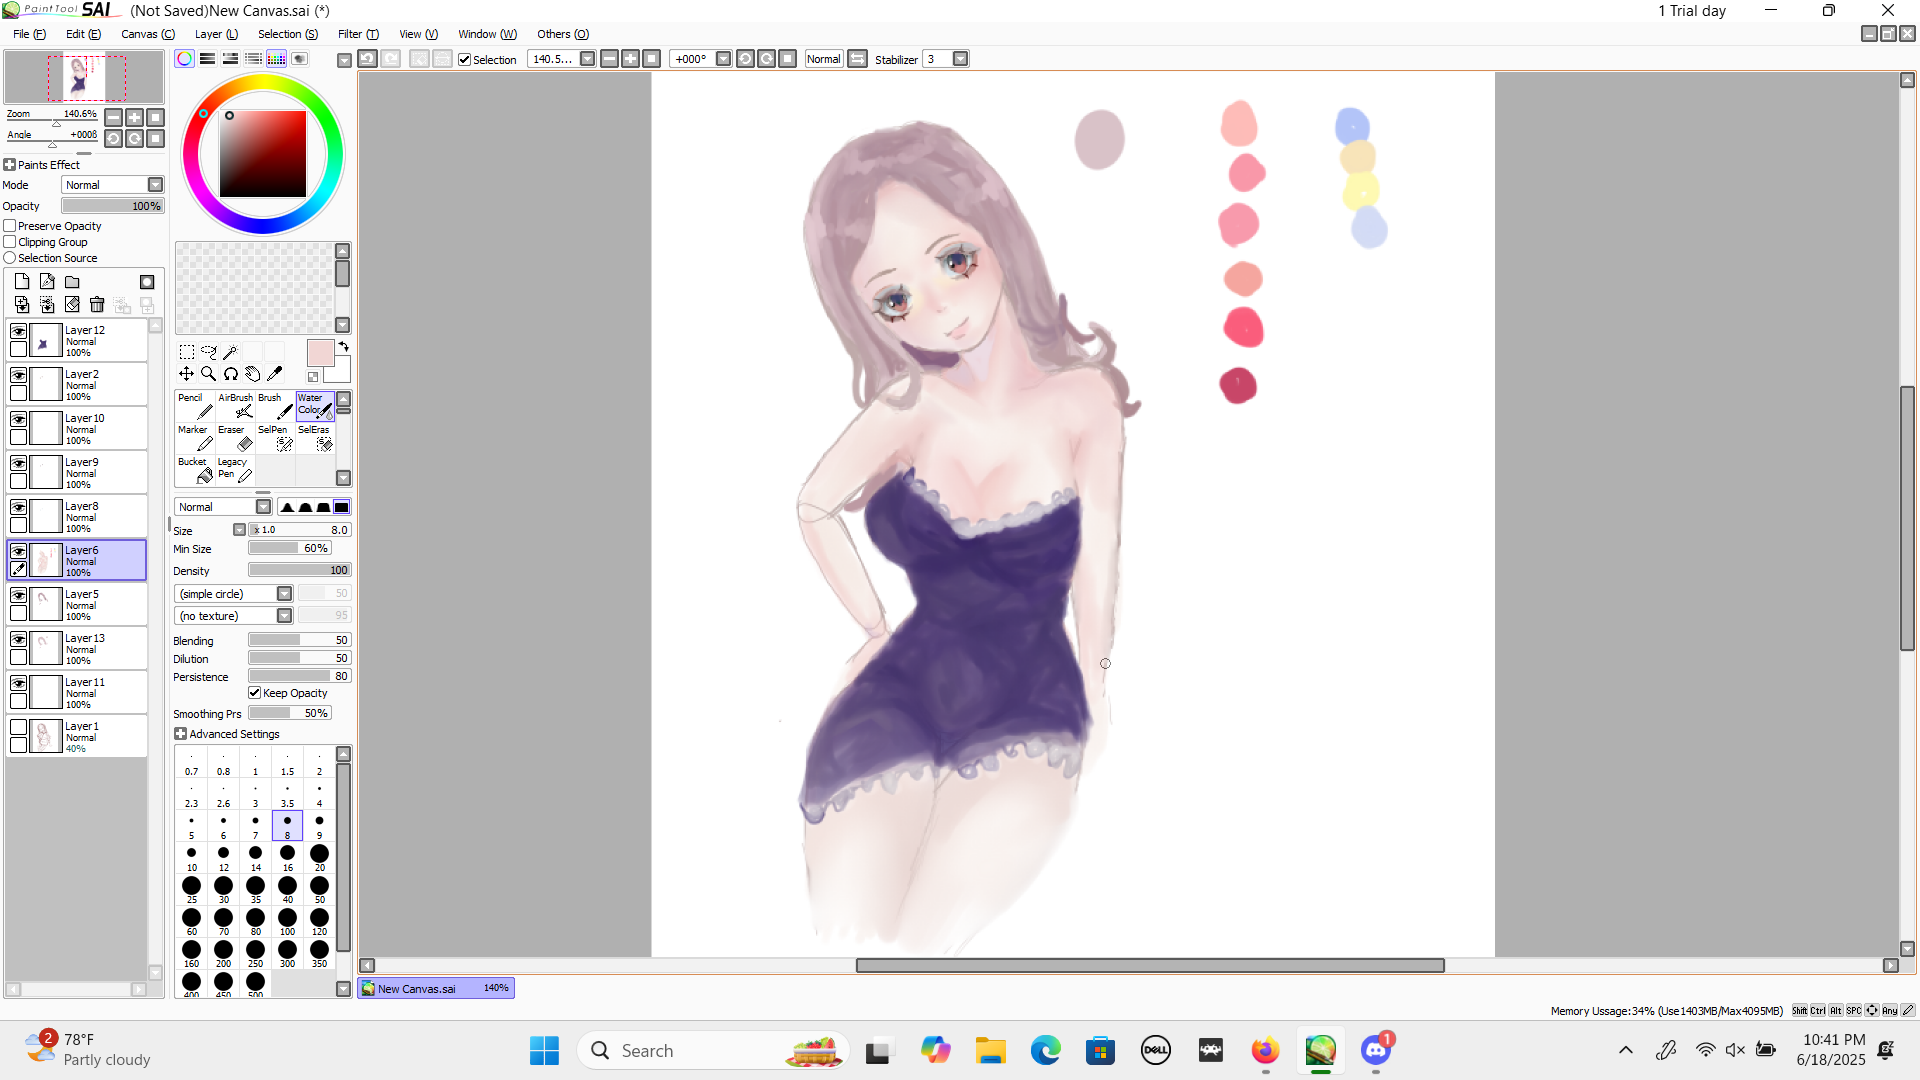Pick the Zoom magnifier tool
The height and width of the screenshot is (1080, 1920).
[209, 374]
